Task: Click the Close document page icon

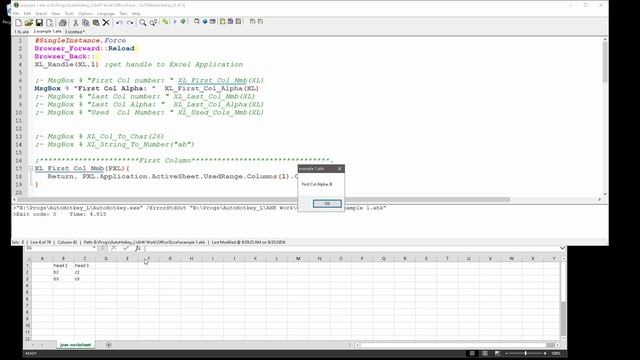Action: coord(49,22)
